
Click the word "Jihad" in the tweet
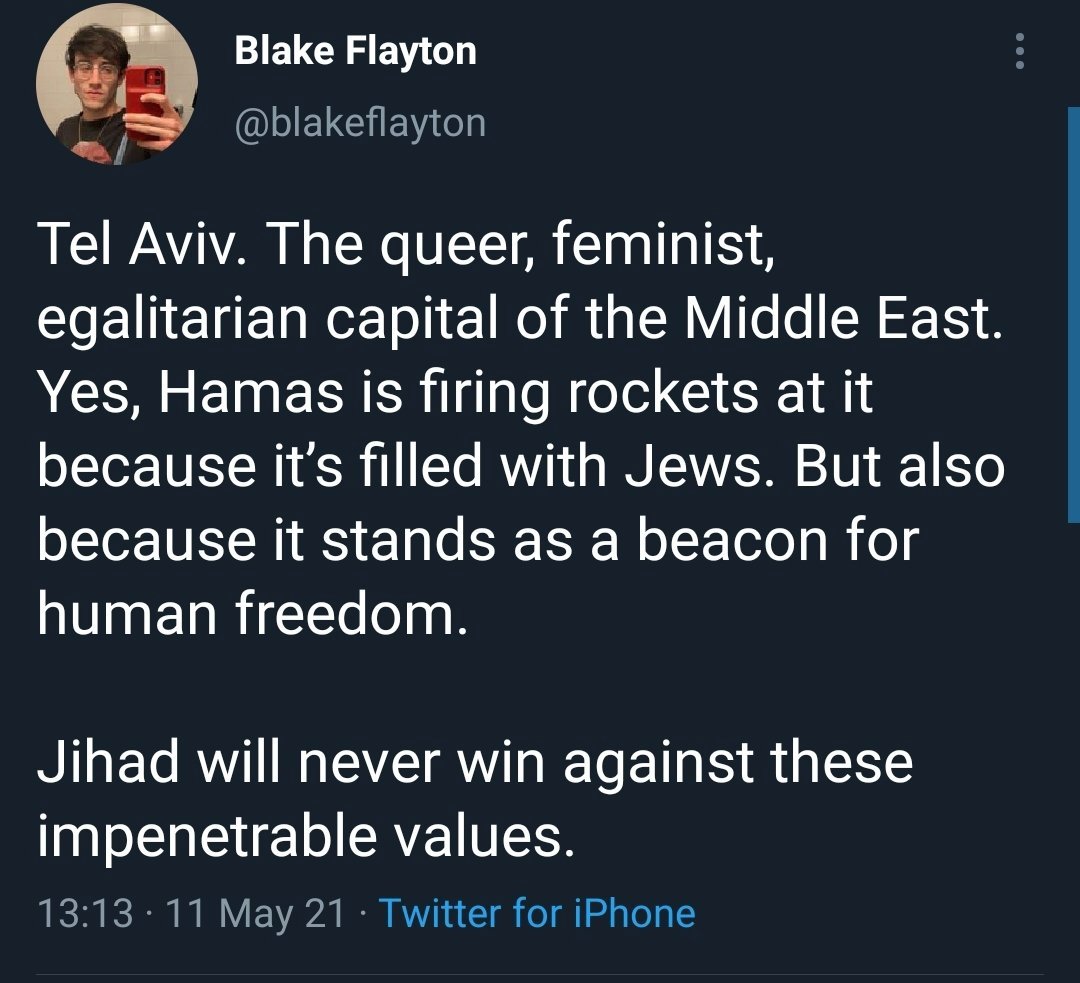pos(109,761)
